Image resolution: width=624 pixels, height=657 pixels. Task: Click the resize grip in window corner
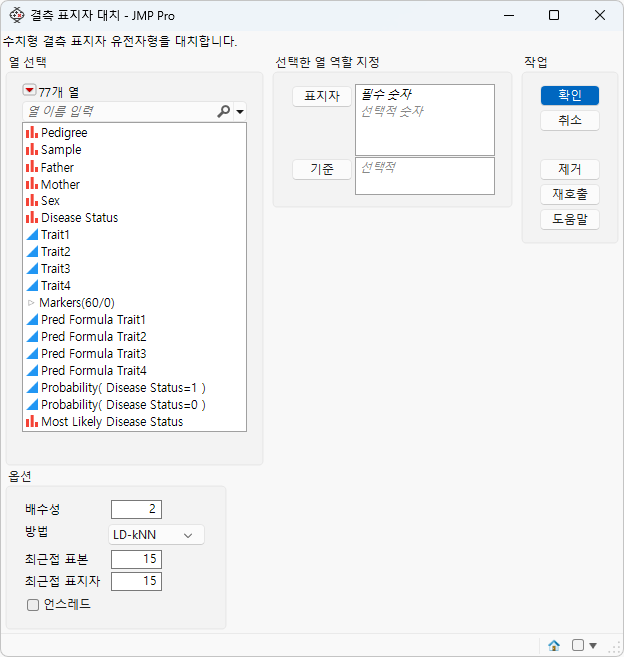click(615, 648)
